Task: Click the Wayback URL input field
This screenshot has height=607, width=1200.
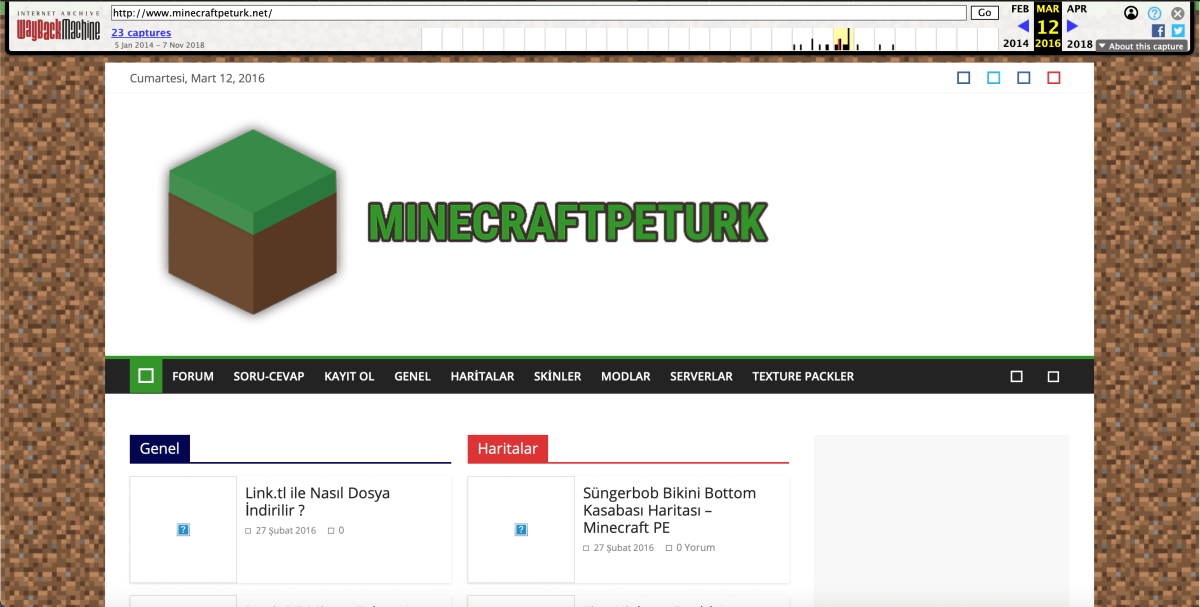Action: tap(538, 13)
